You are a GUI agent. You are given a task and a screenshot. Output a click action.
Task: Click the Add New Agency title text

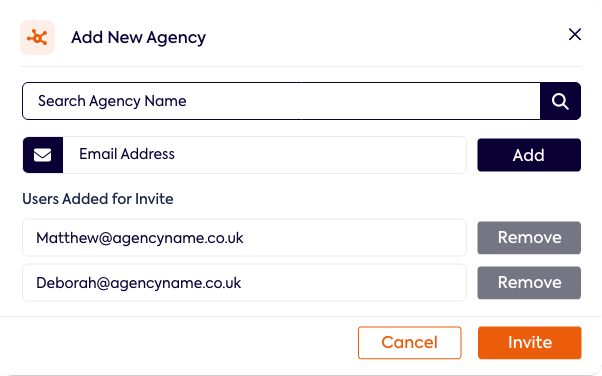(139, 38)
